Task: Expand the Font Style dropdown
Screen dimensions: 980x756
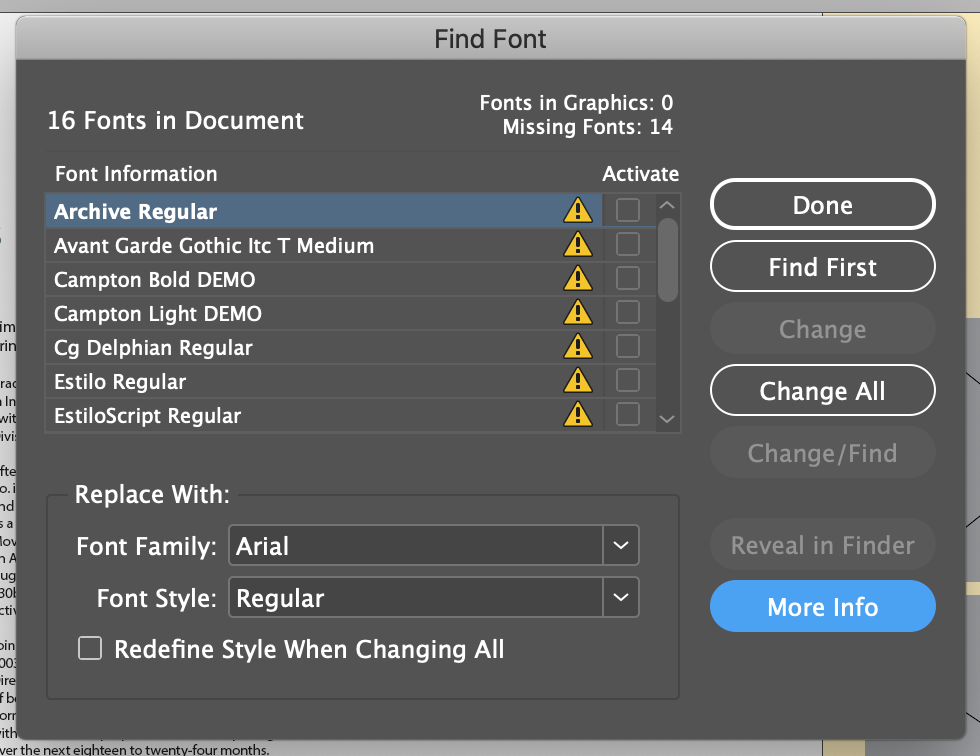Action: pos(620,598)
